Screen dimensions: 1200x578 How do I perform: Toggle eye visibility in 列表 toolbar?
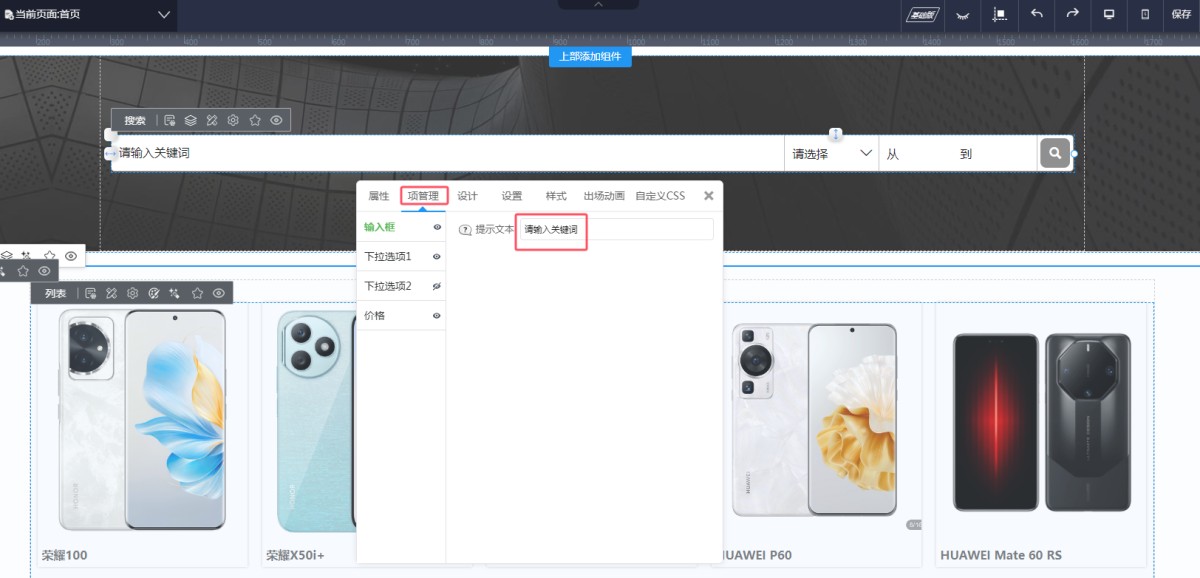coord(218,293)
